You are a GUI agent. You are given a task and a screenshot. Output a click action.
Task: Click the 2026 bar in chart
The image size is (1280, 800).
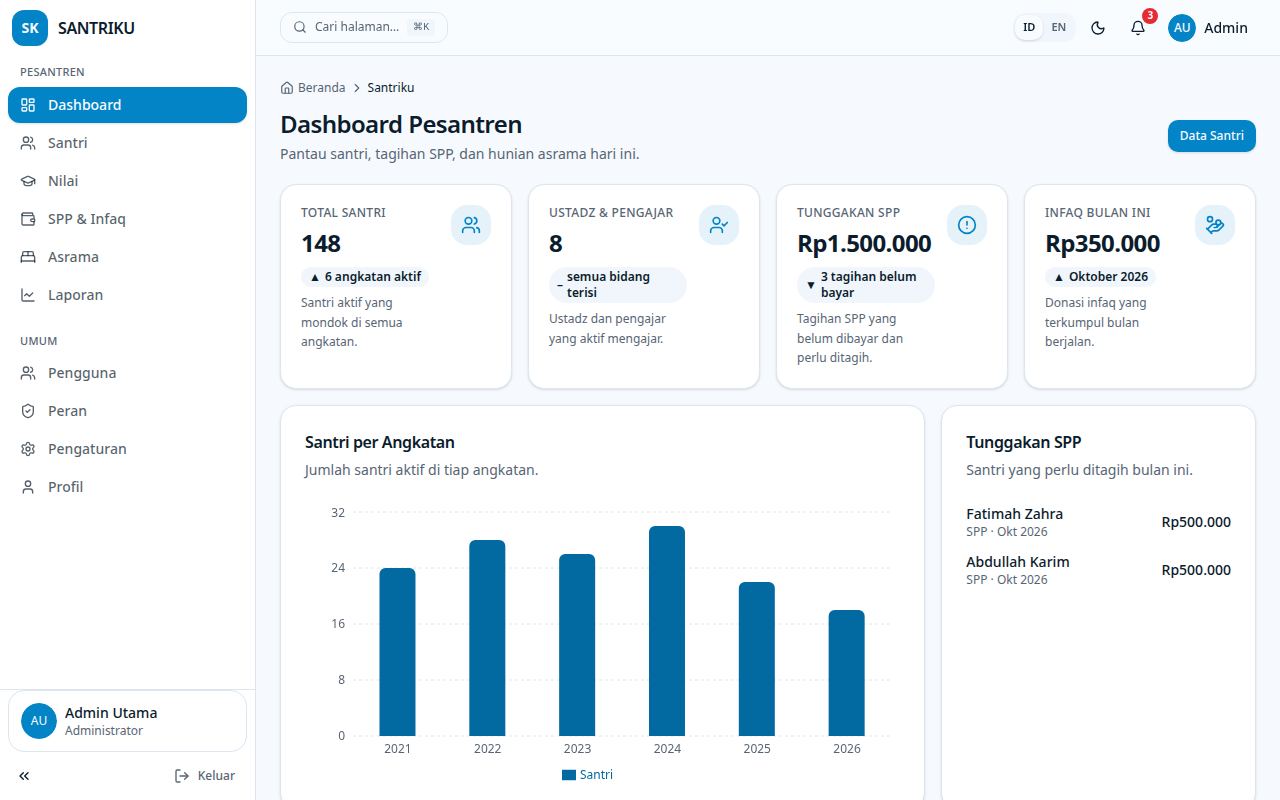(x=847, y=673)
